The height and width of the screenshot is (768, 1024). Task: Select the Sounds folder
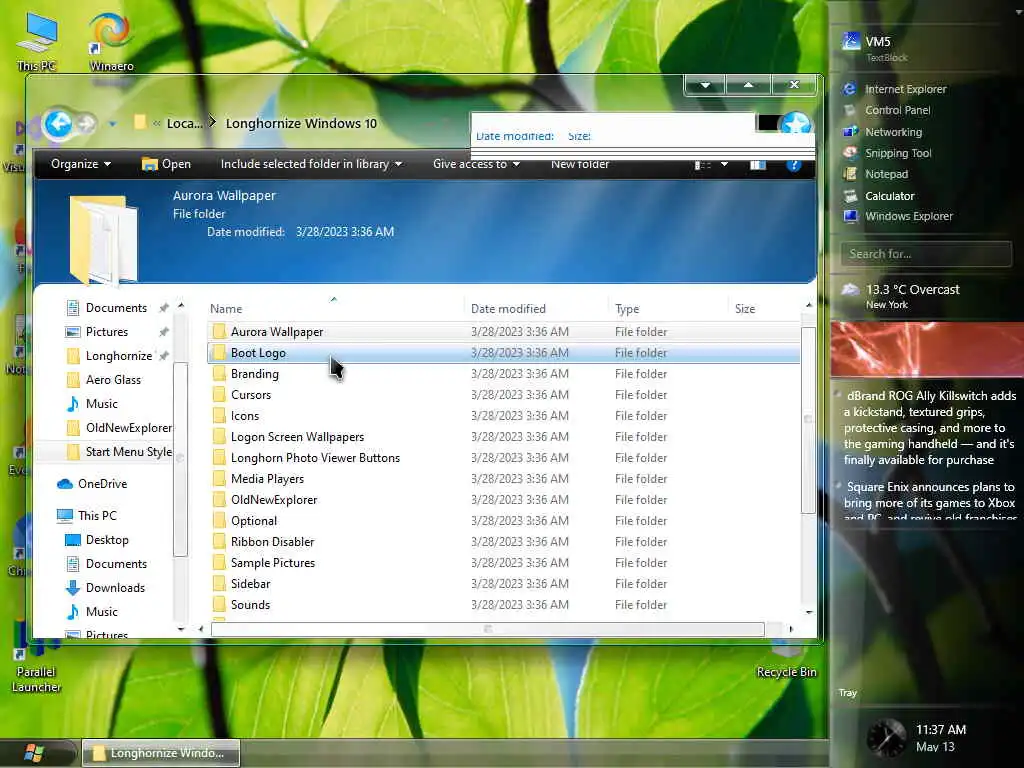(x=504, y=605)
